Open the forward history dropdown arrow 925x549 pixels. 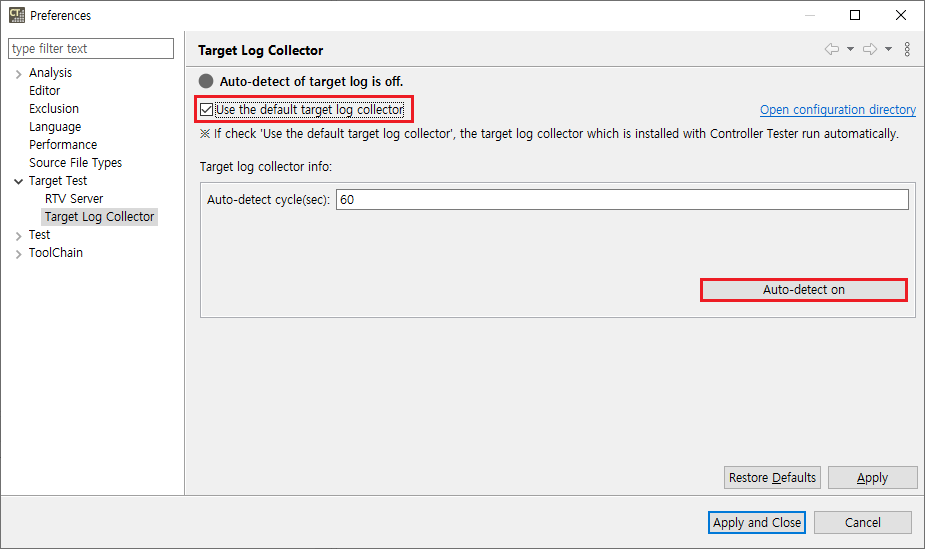888,49
